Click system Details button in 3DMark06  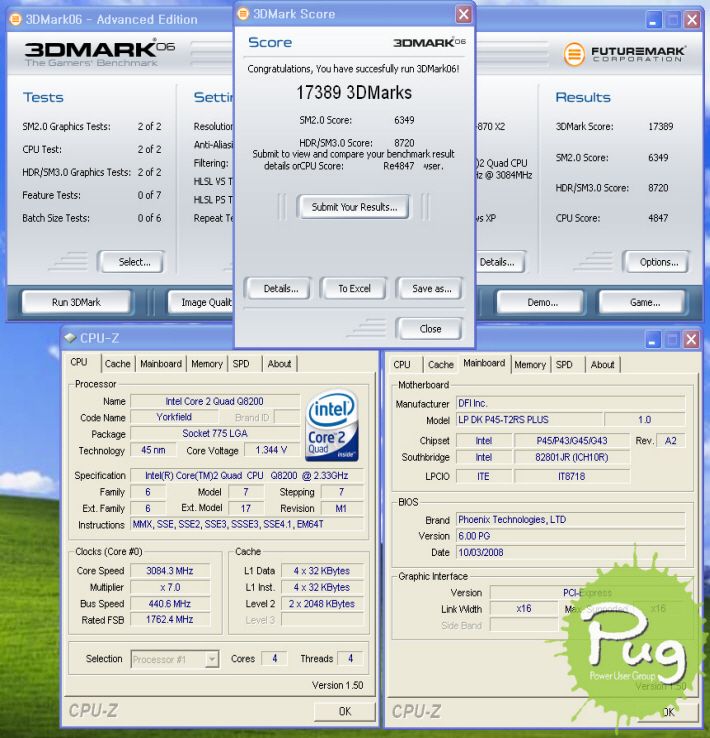[x=499, y=262]
